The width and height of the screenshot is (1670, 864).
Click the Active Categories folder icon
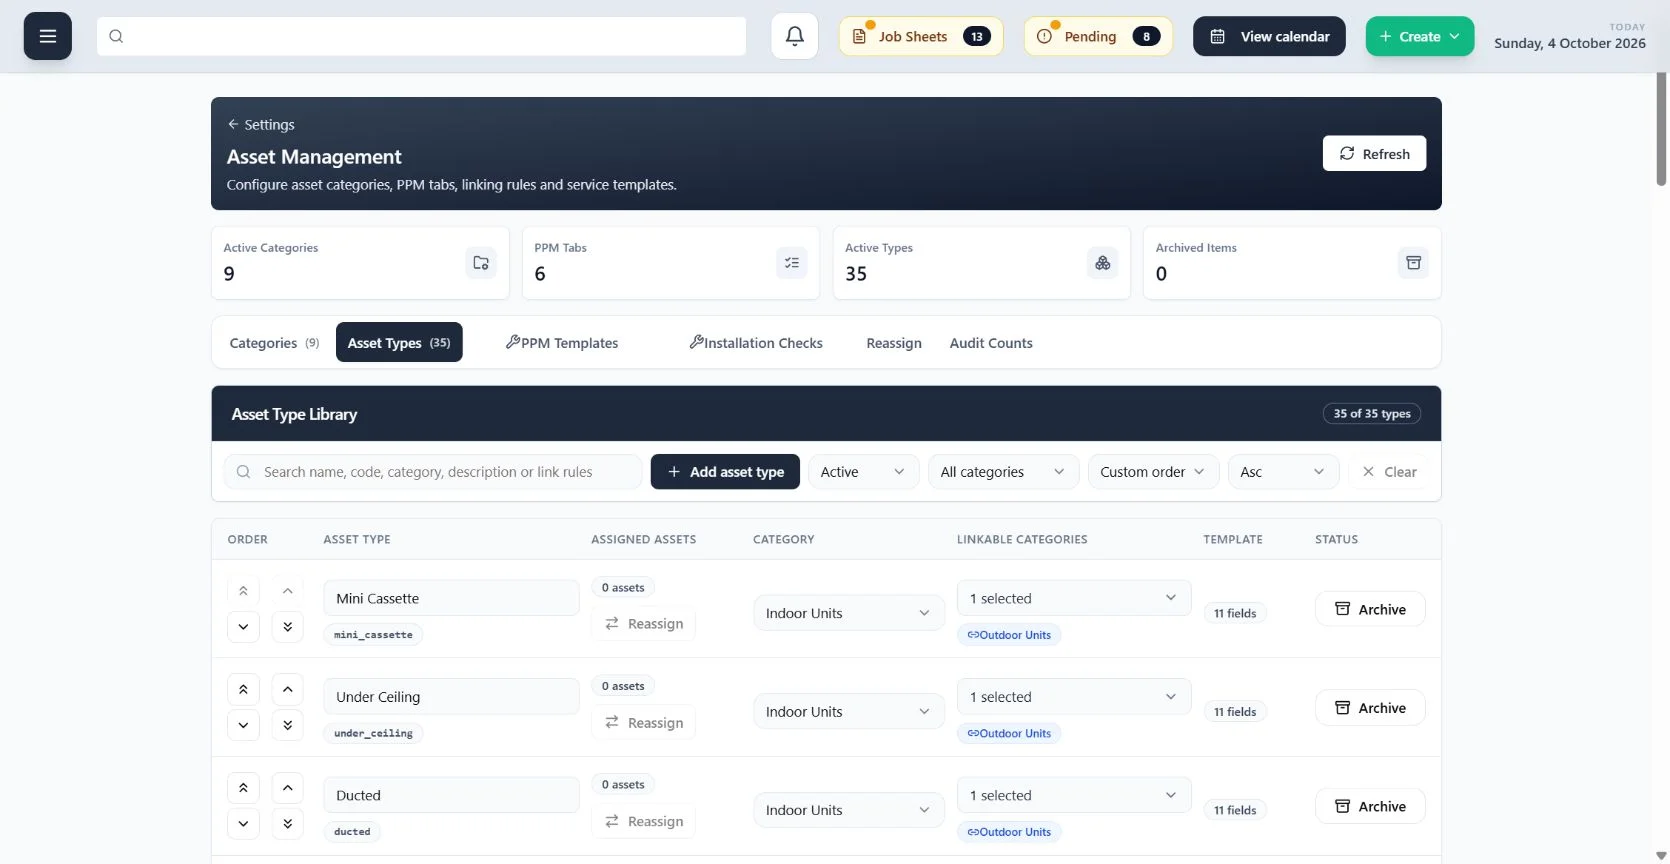[481, 263]
